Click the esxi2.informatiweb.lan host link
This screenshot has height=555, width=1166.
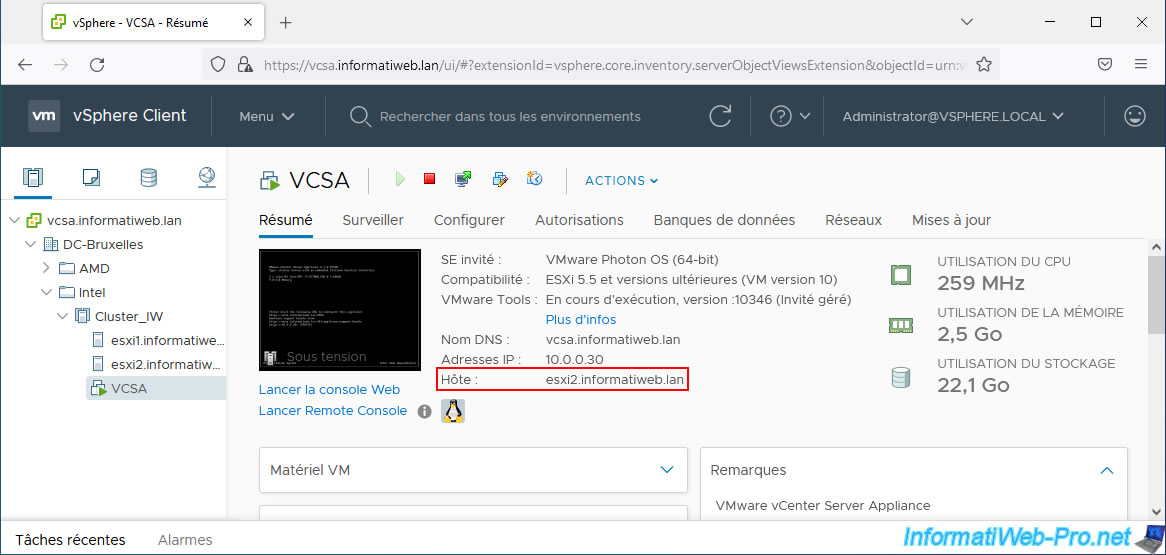[x=614, y=380]
